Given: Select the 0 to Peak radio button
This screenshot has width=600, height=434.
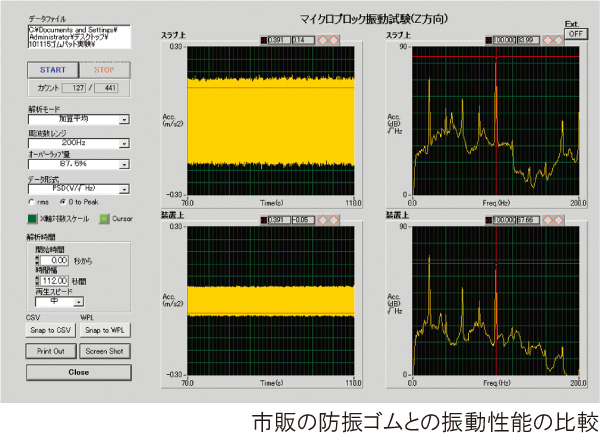Looking at the screenshot, I should click(x=64, y=201).
